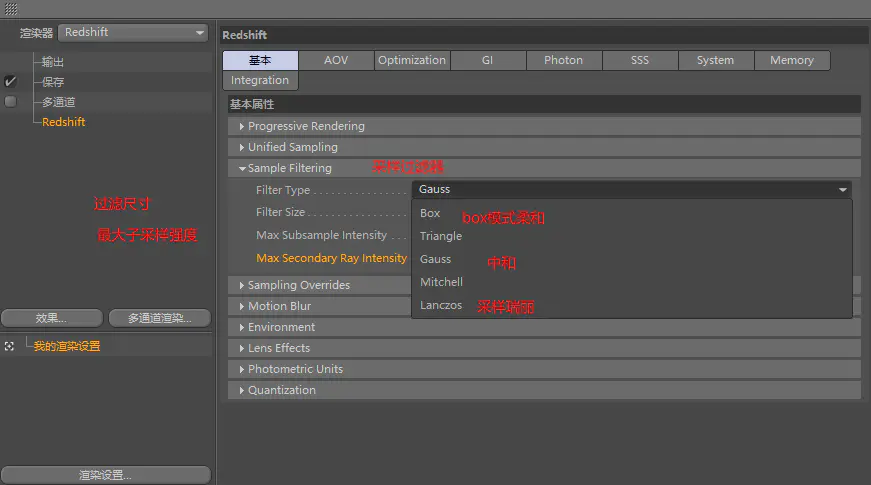Choose Mitchell from the filter type list

[x=632, y=282]
